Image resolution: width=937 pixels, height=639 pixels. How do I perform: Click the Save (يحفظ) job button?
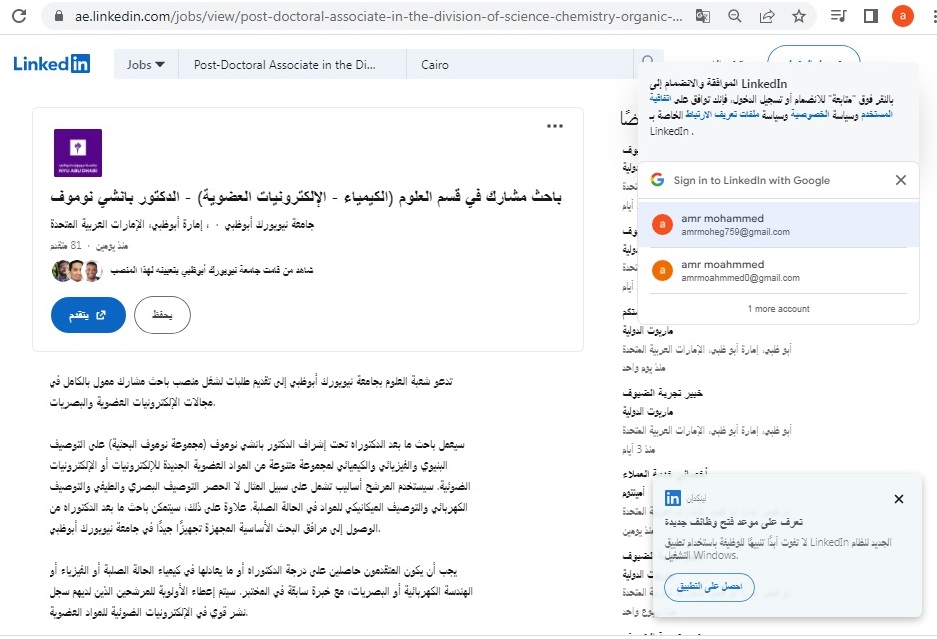[x=162, y=315]
